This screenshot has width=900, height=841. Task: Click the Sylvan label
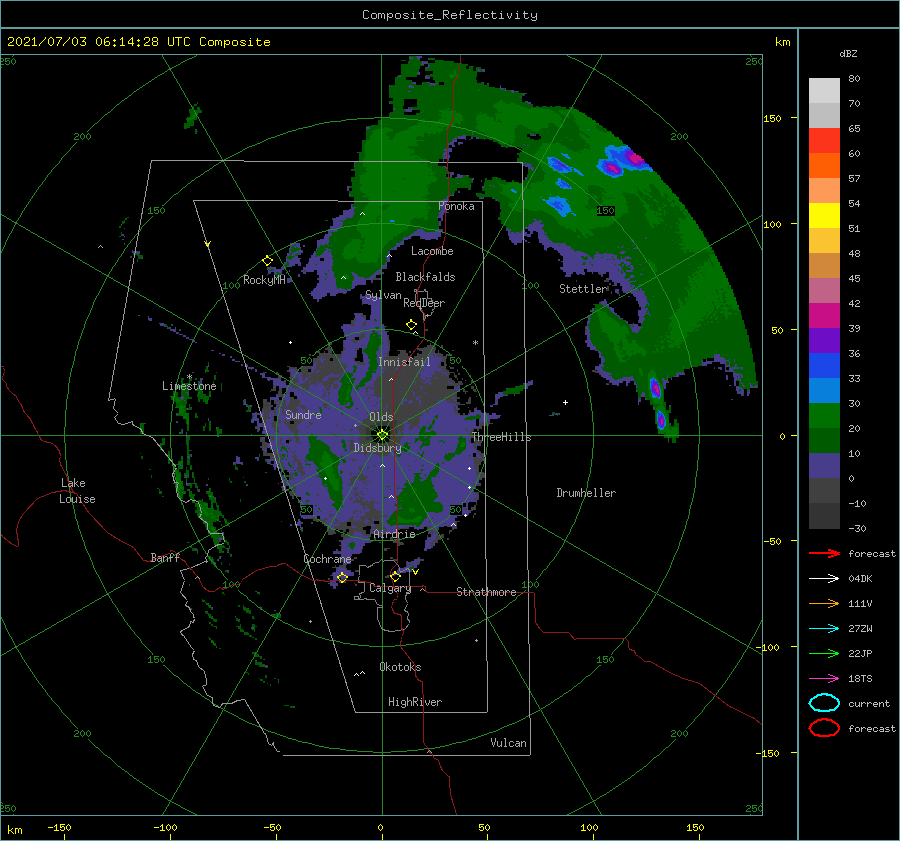[x=383, y=295]
